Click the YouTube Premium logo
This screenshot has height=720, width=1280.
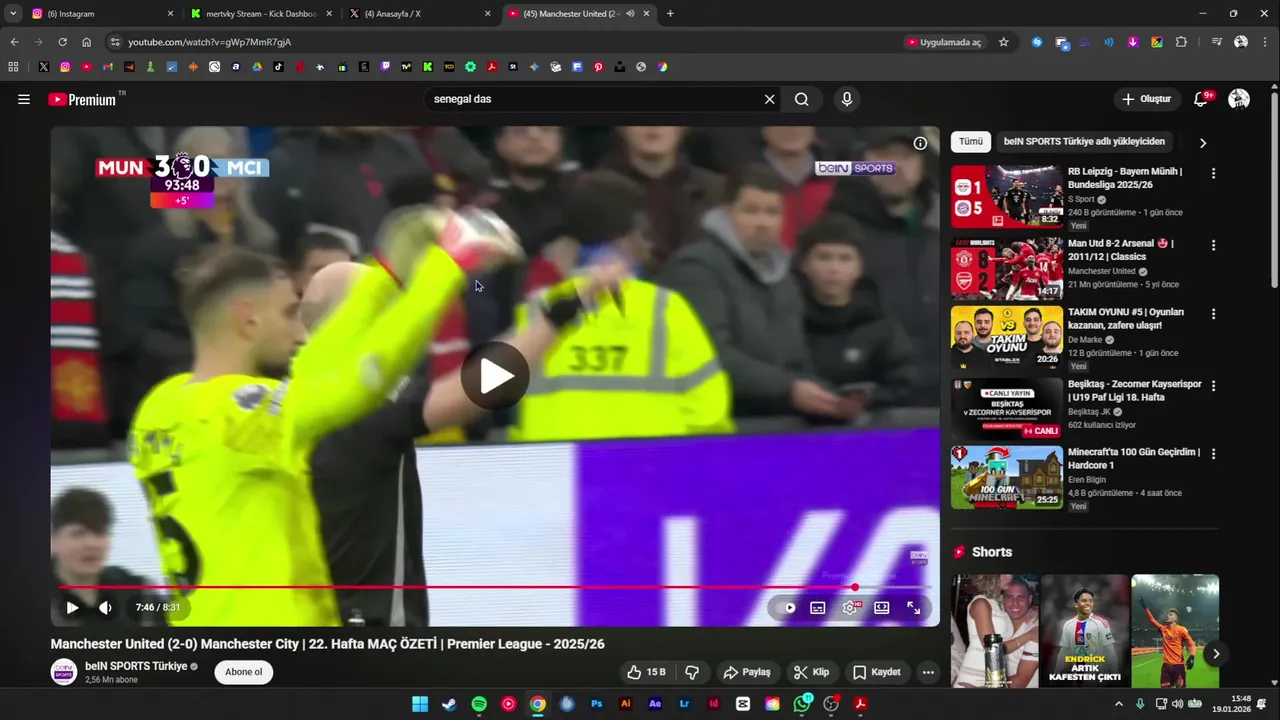point(82,99)
